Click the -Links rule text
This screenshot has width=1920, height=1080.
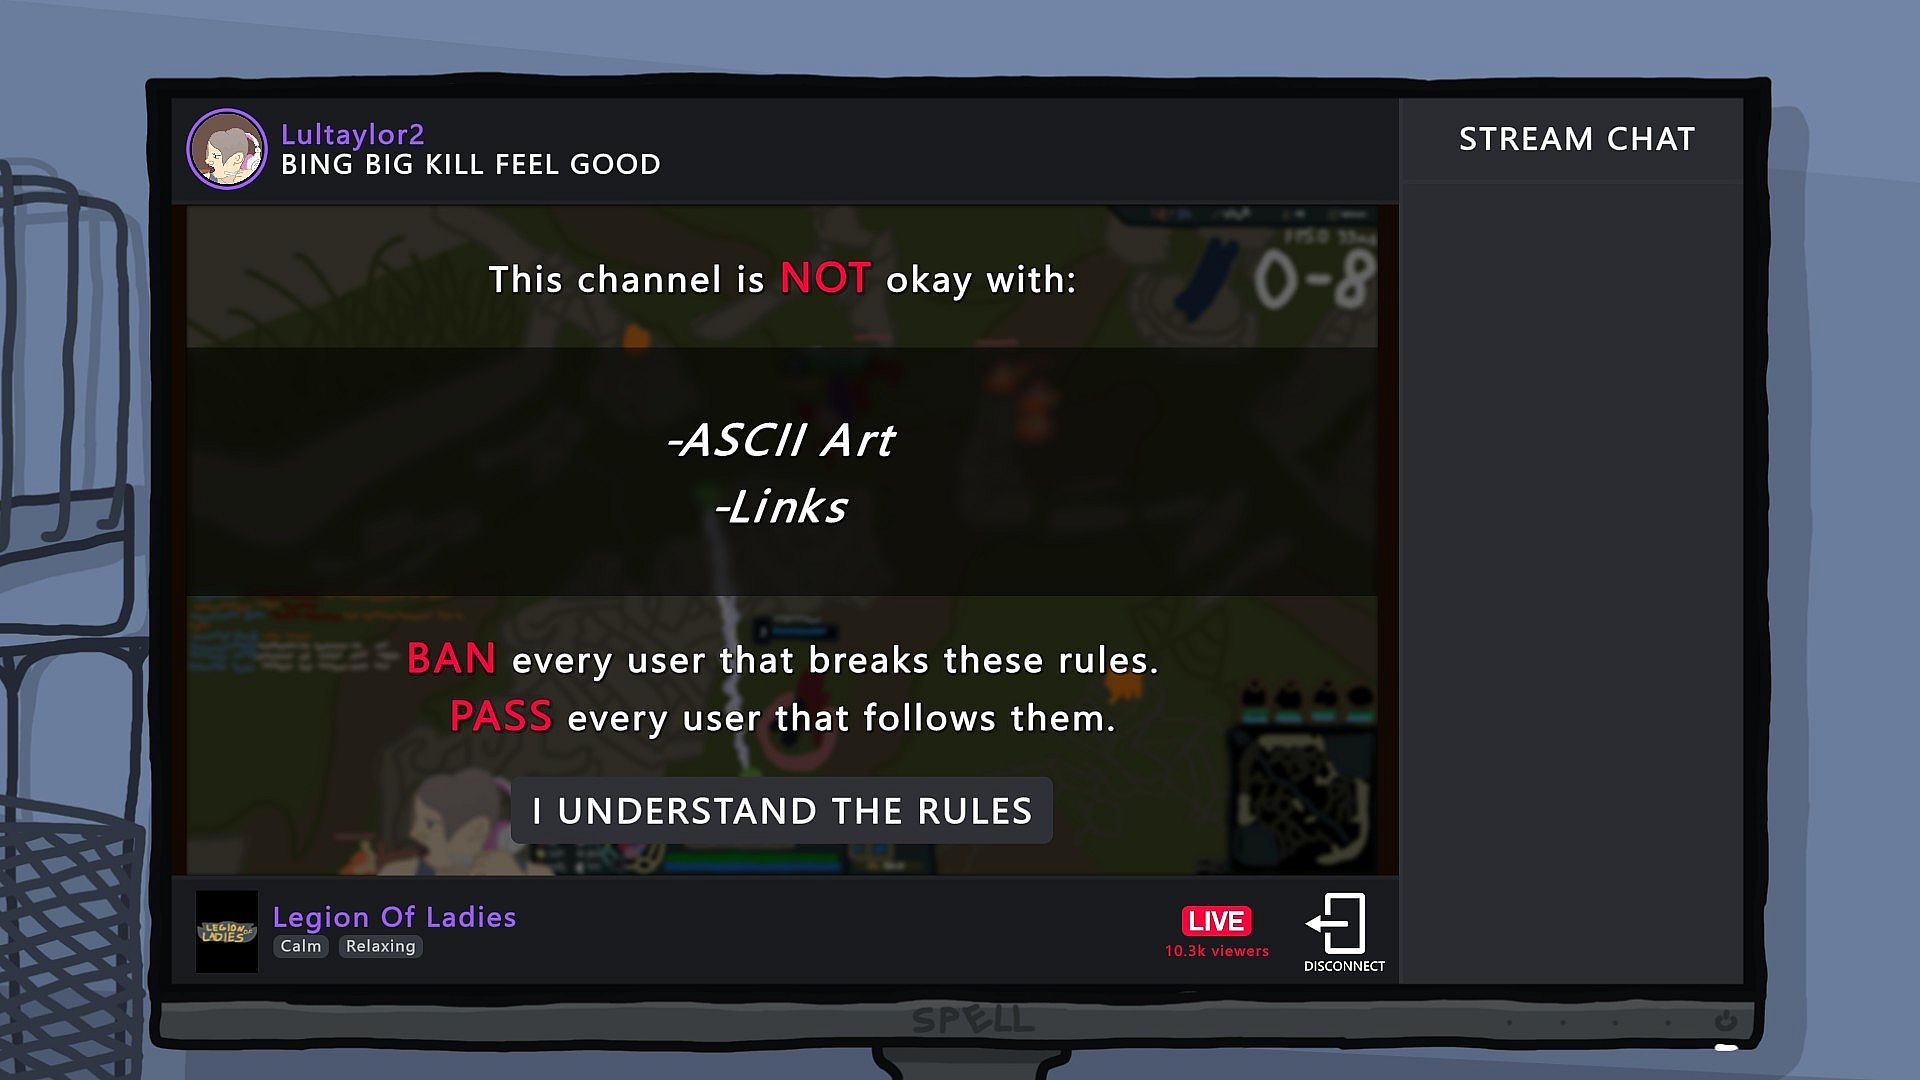[781, 507]
